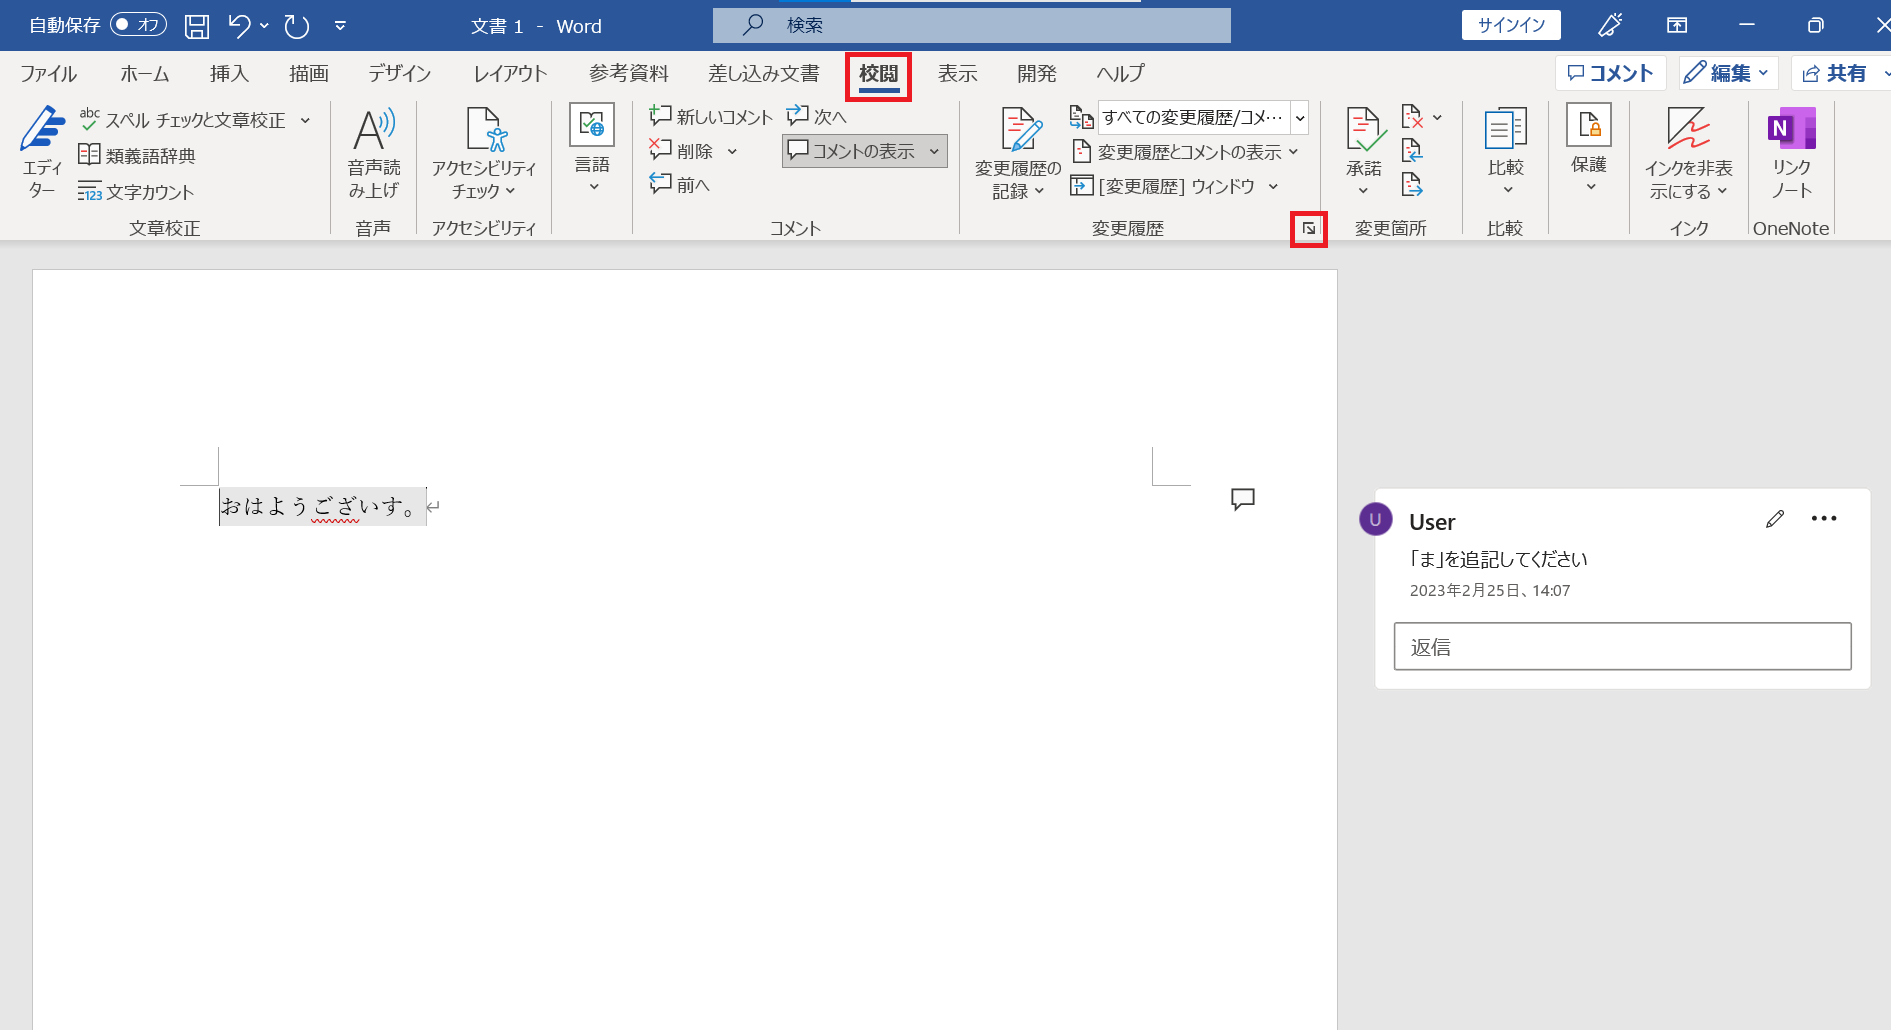Switch to デザイン tab
The image size is (1891, 1030).
click(x=400, y=74)
